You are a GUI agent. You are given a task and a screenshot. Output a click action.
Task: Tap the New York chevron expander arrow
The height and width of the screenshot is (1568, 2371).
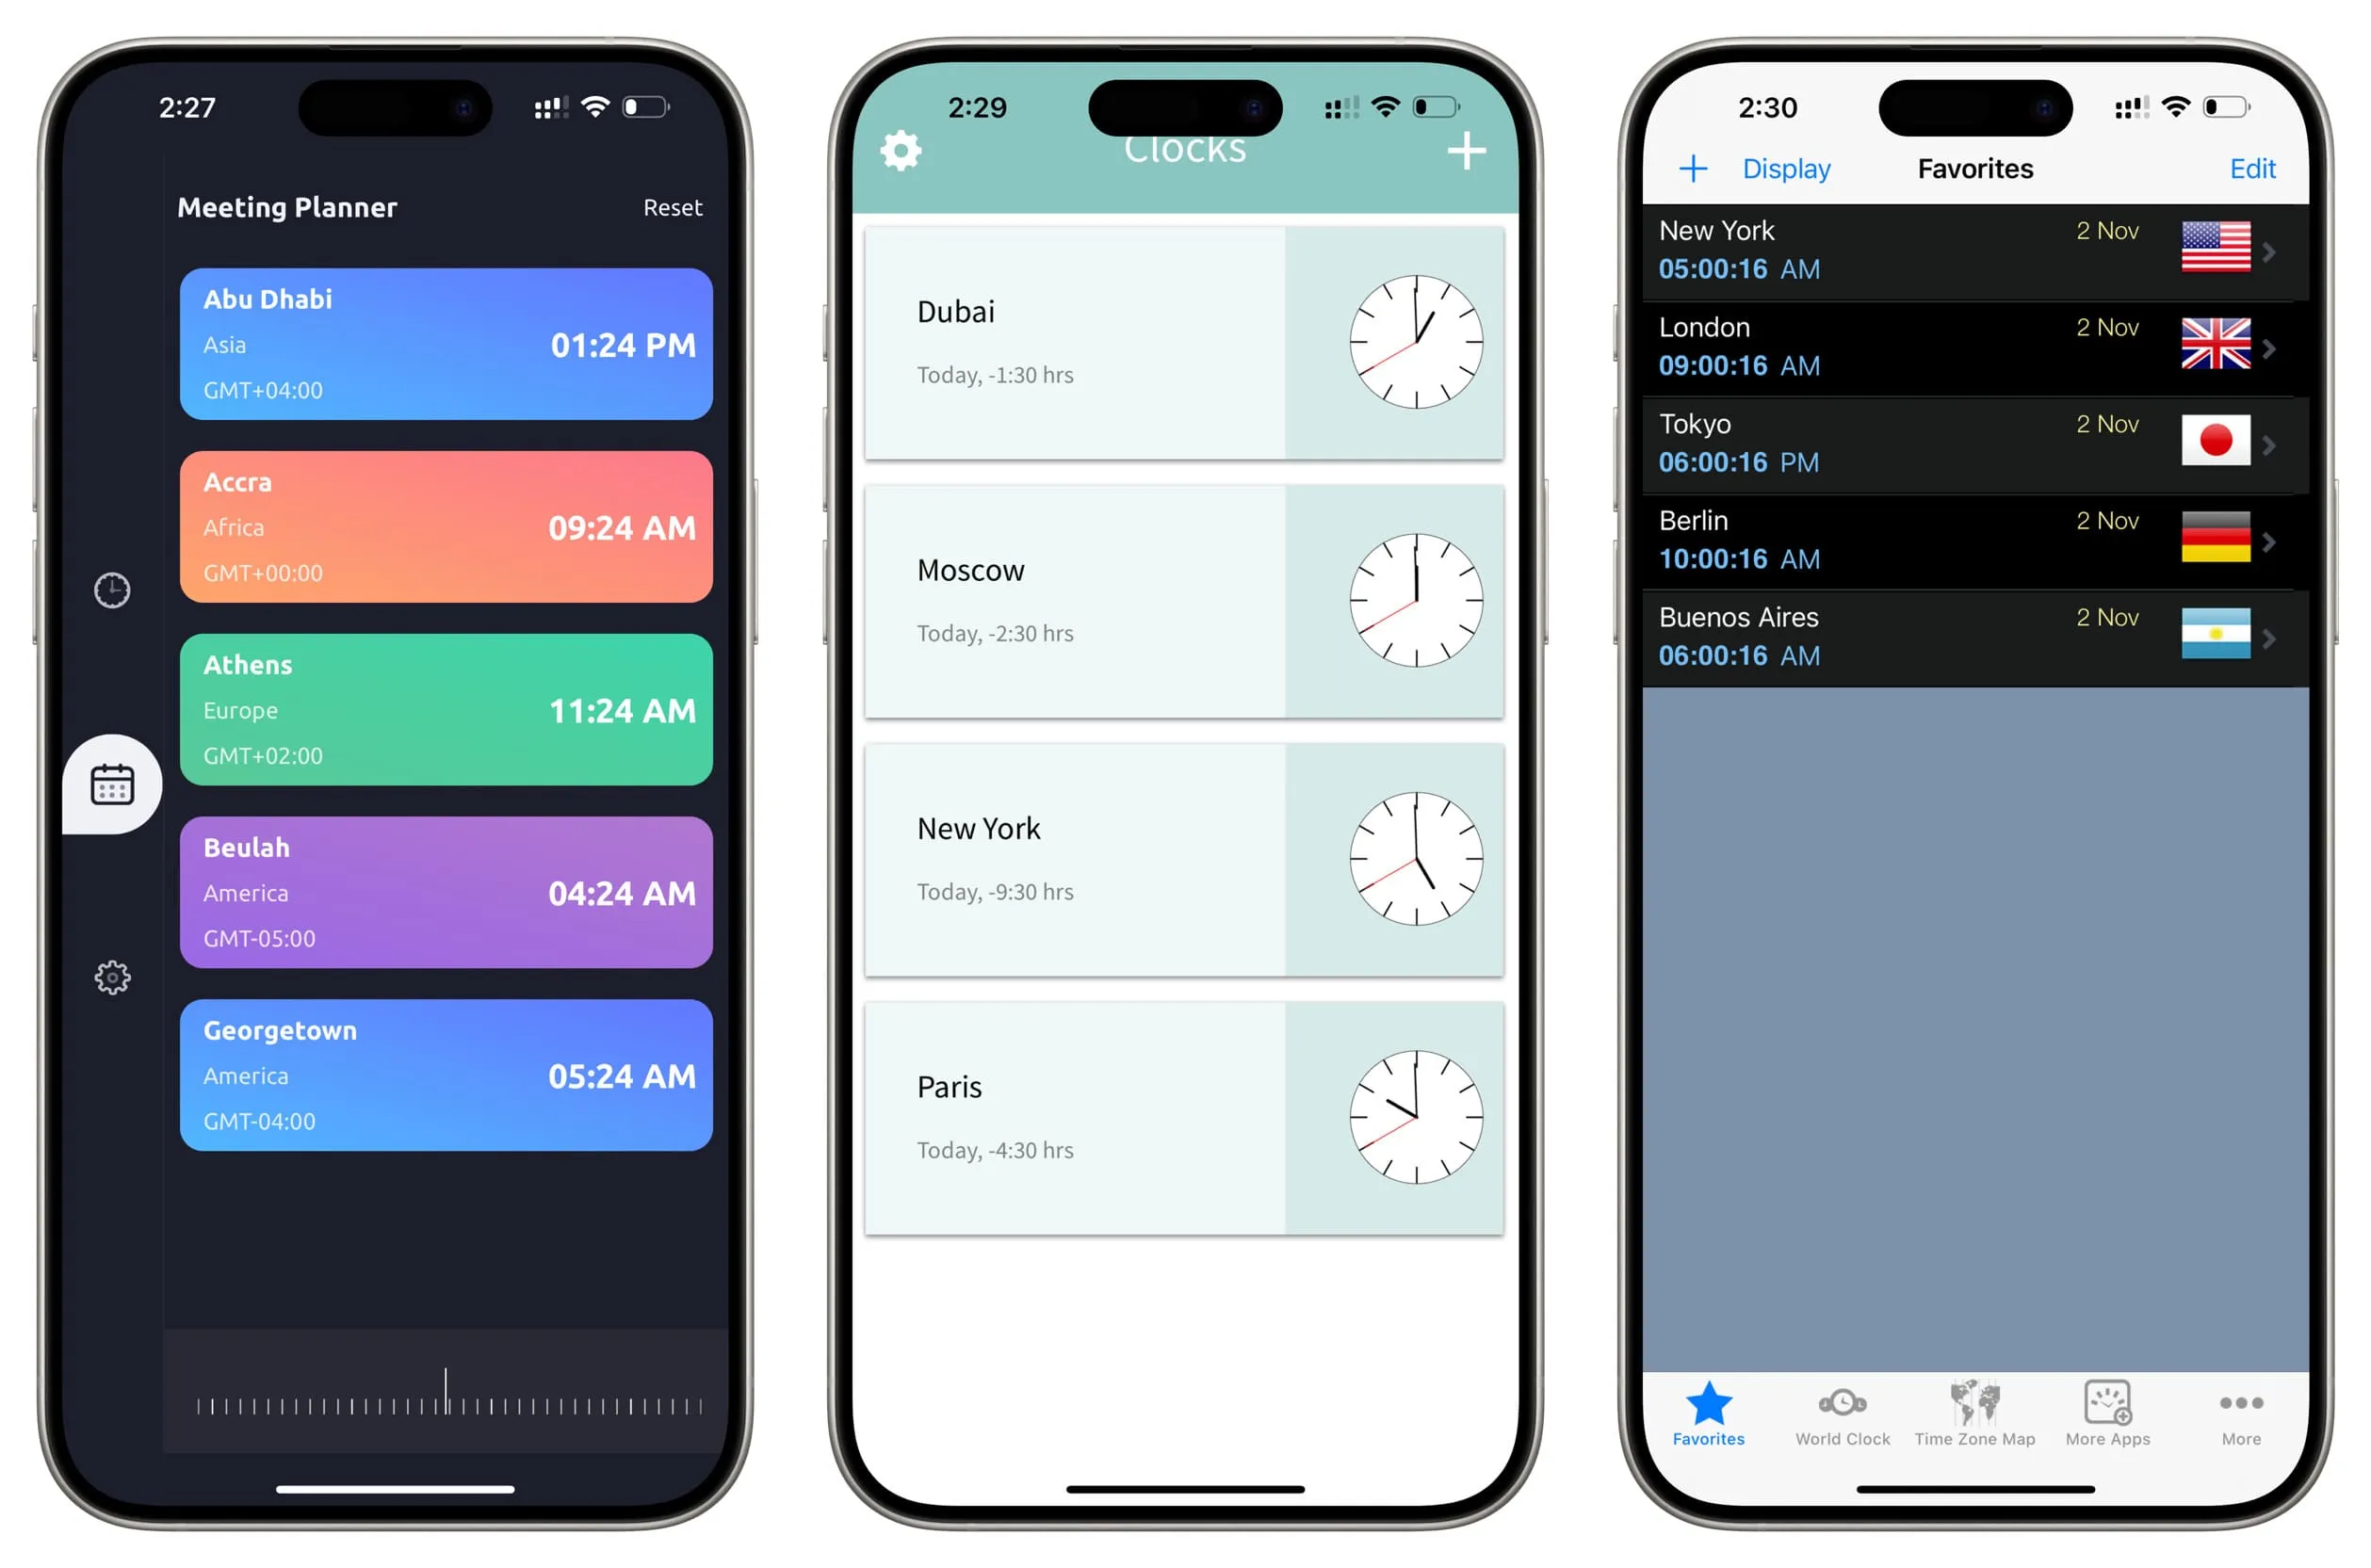click(x=2269, y=249)
